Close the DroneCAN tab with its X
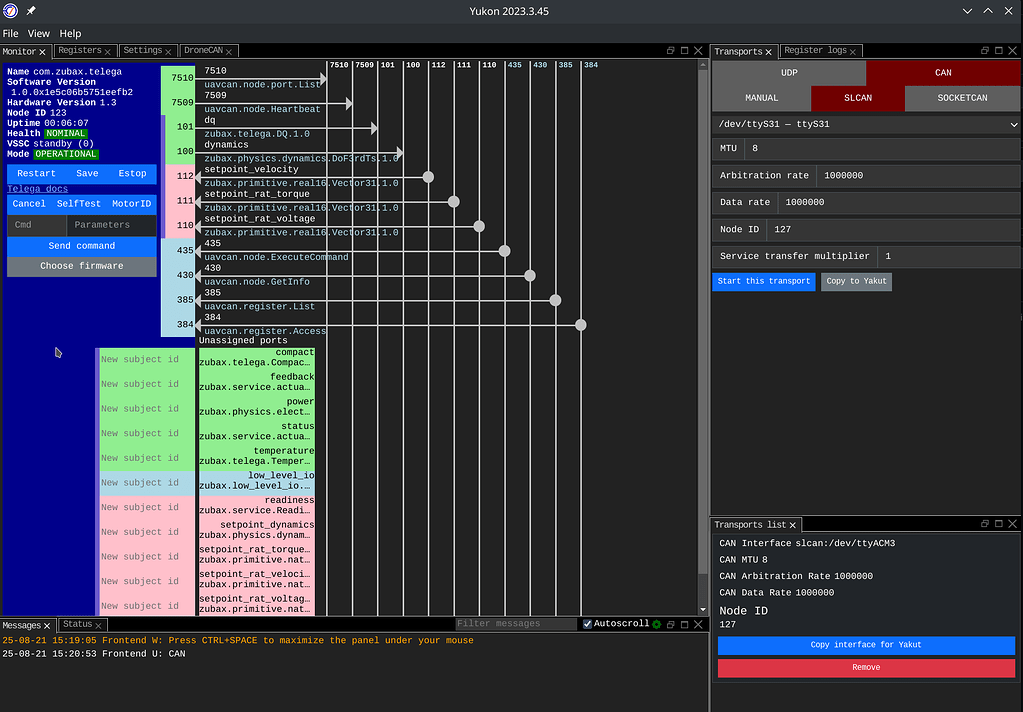 229,52
